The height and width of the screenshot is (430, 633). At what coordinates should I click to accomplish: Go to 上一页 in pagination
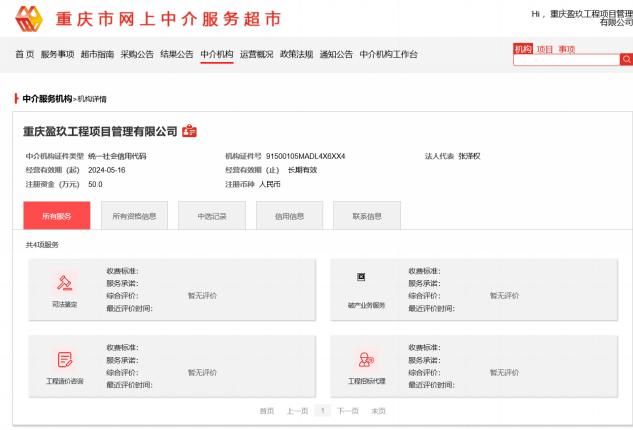click(x=298, y=411)
